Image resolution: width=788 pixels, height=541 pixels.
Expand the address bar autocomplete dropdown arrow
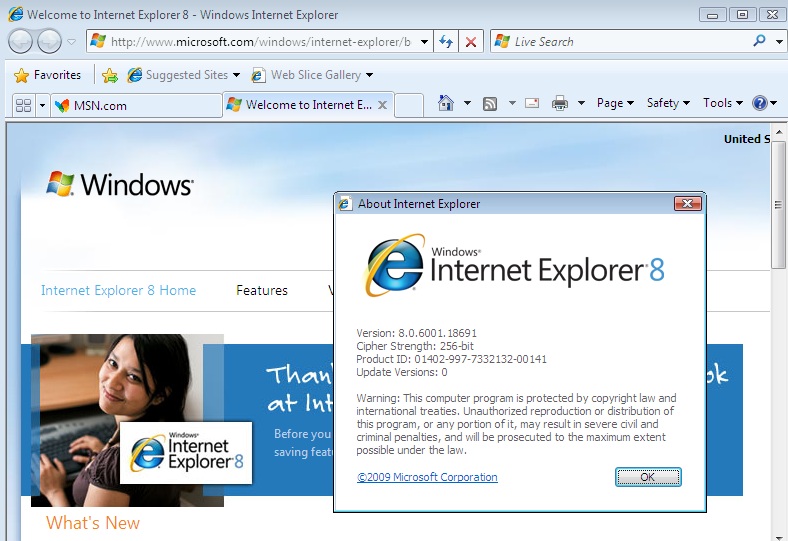pos(425,42)
